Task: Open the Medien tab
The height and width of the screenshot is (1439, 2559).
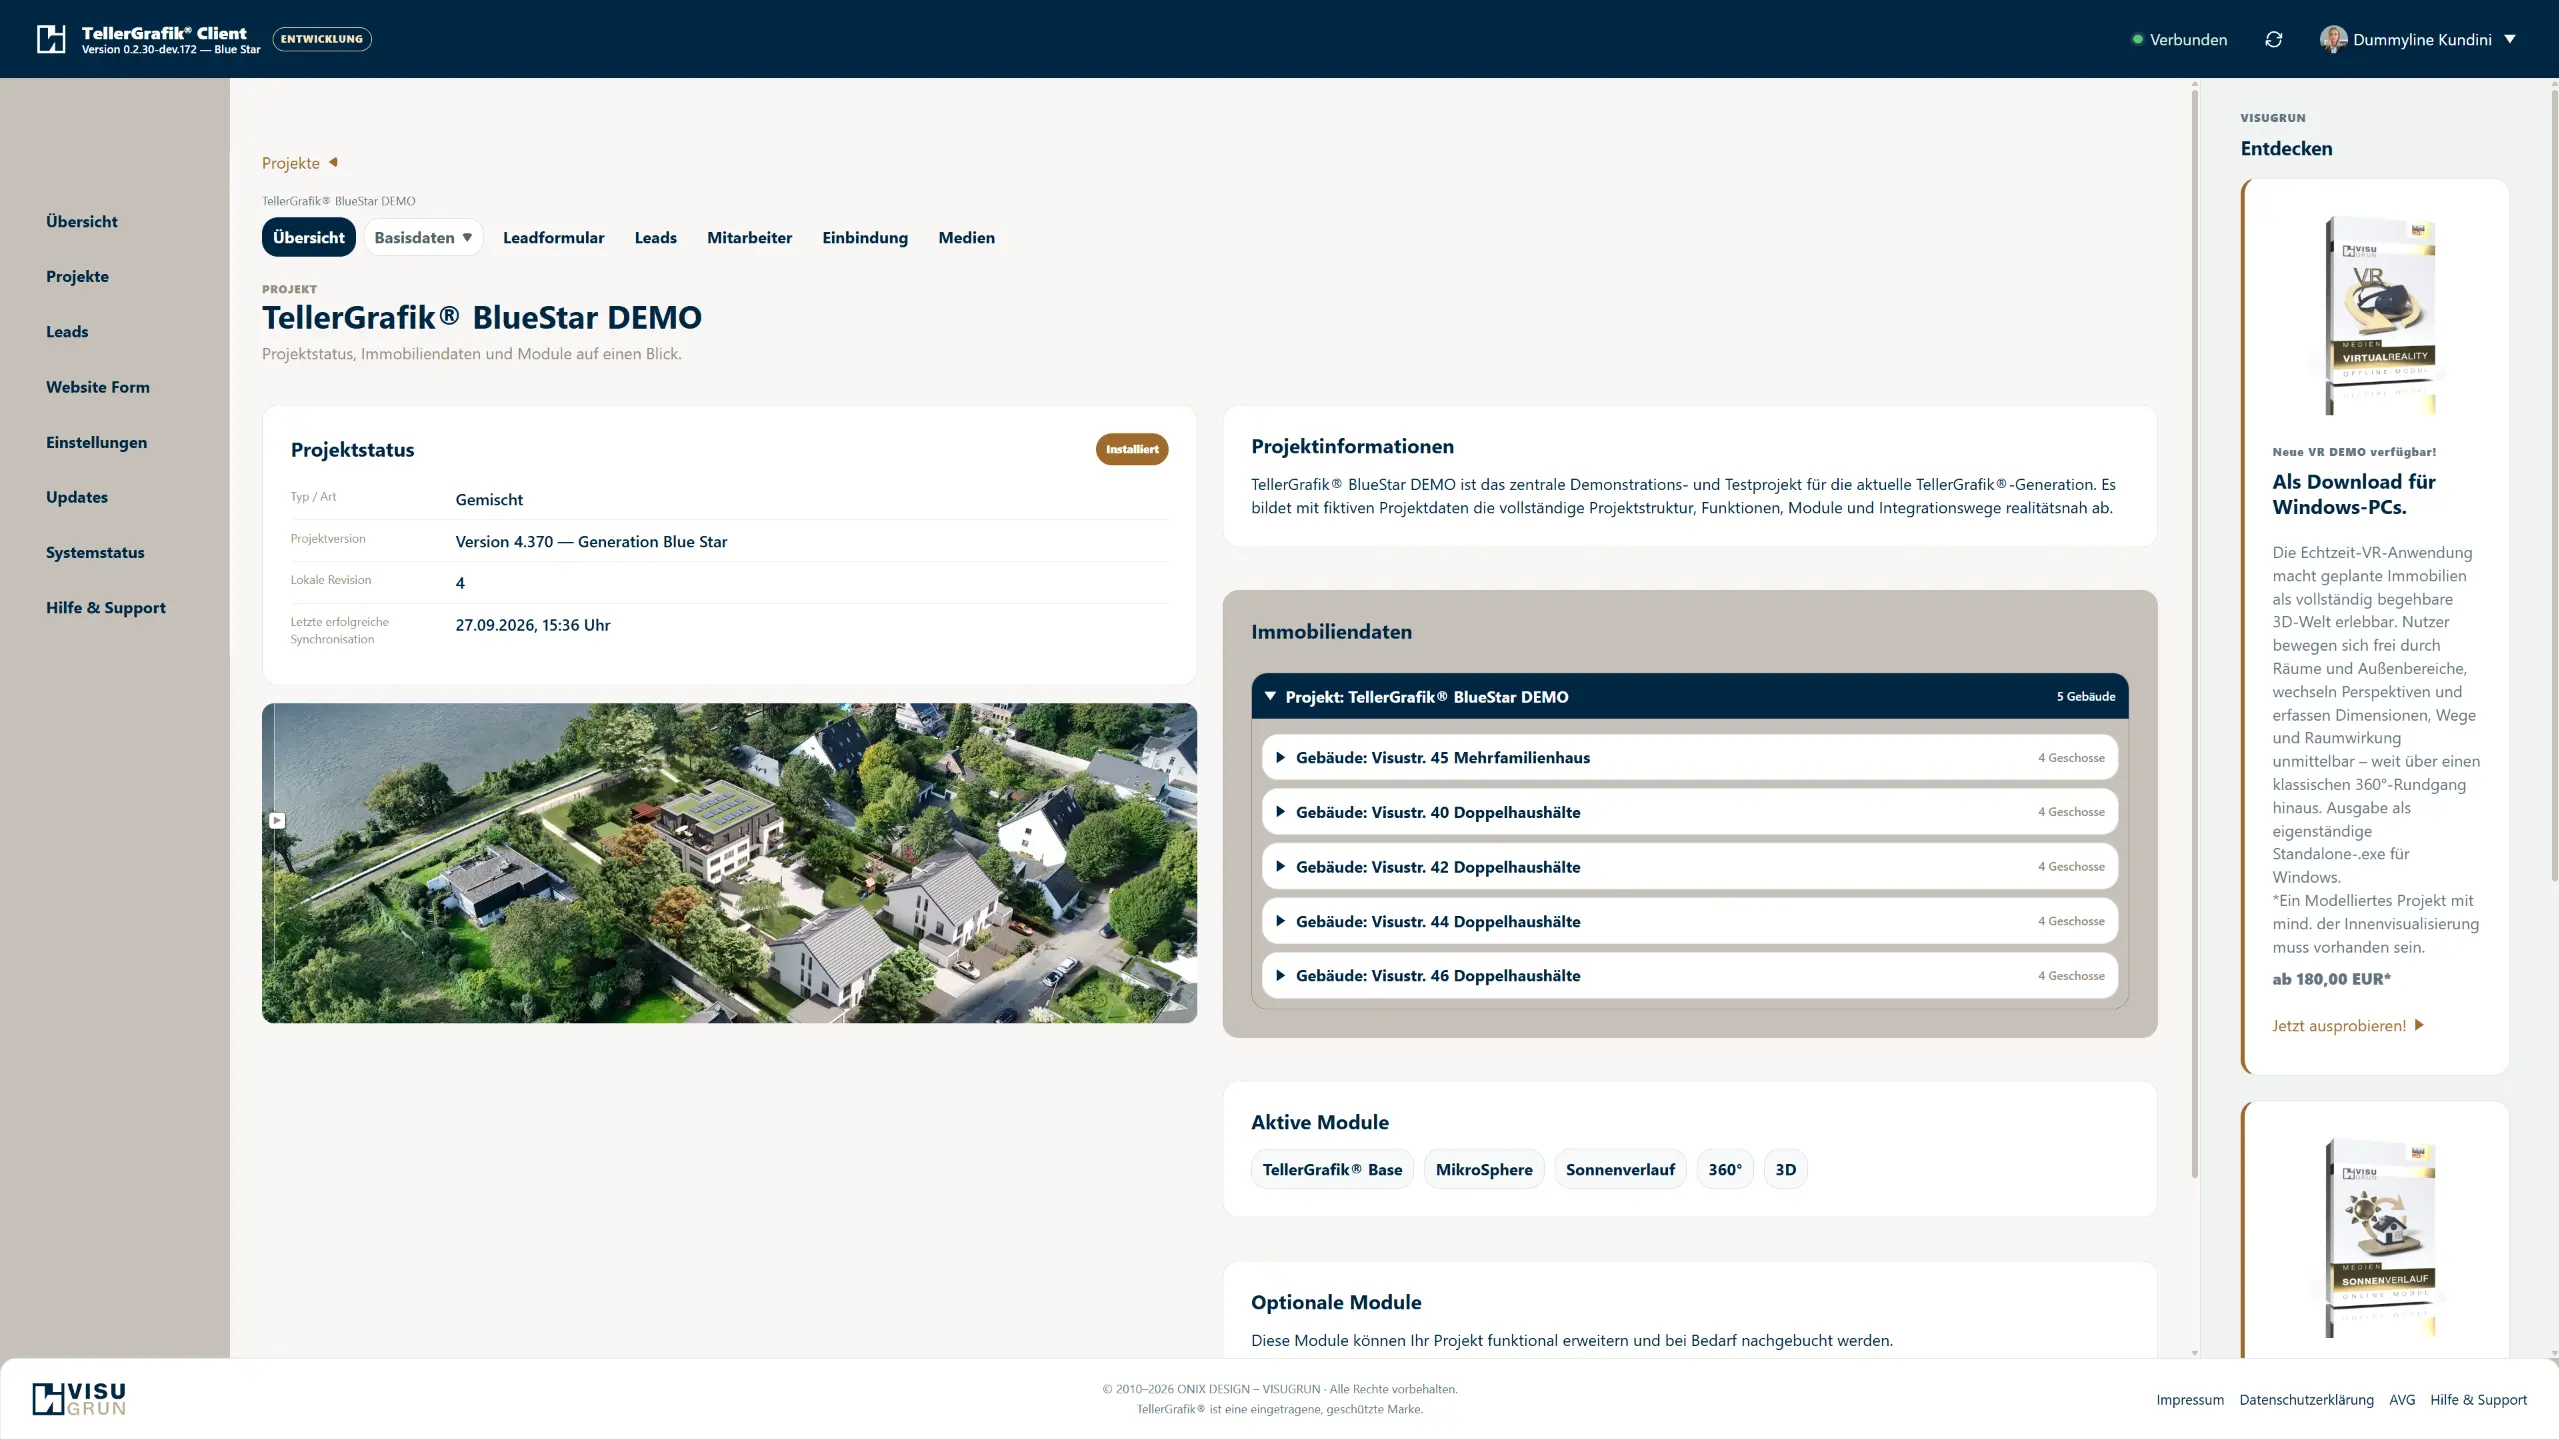Action: pos(966,237)
